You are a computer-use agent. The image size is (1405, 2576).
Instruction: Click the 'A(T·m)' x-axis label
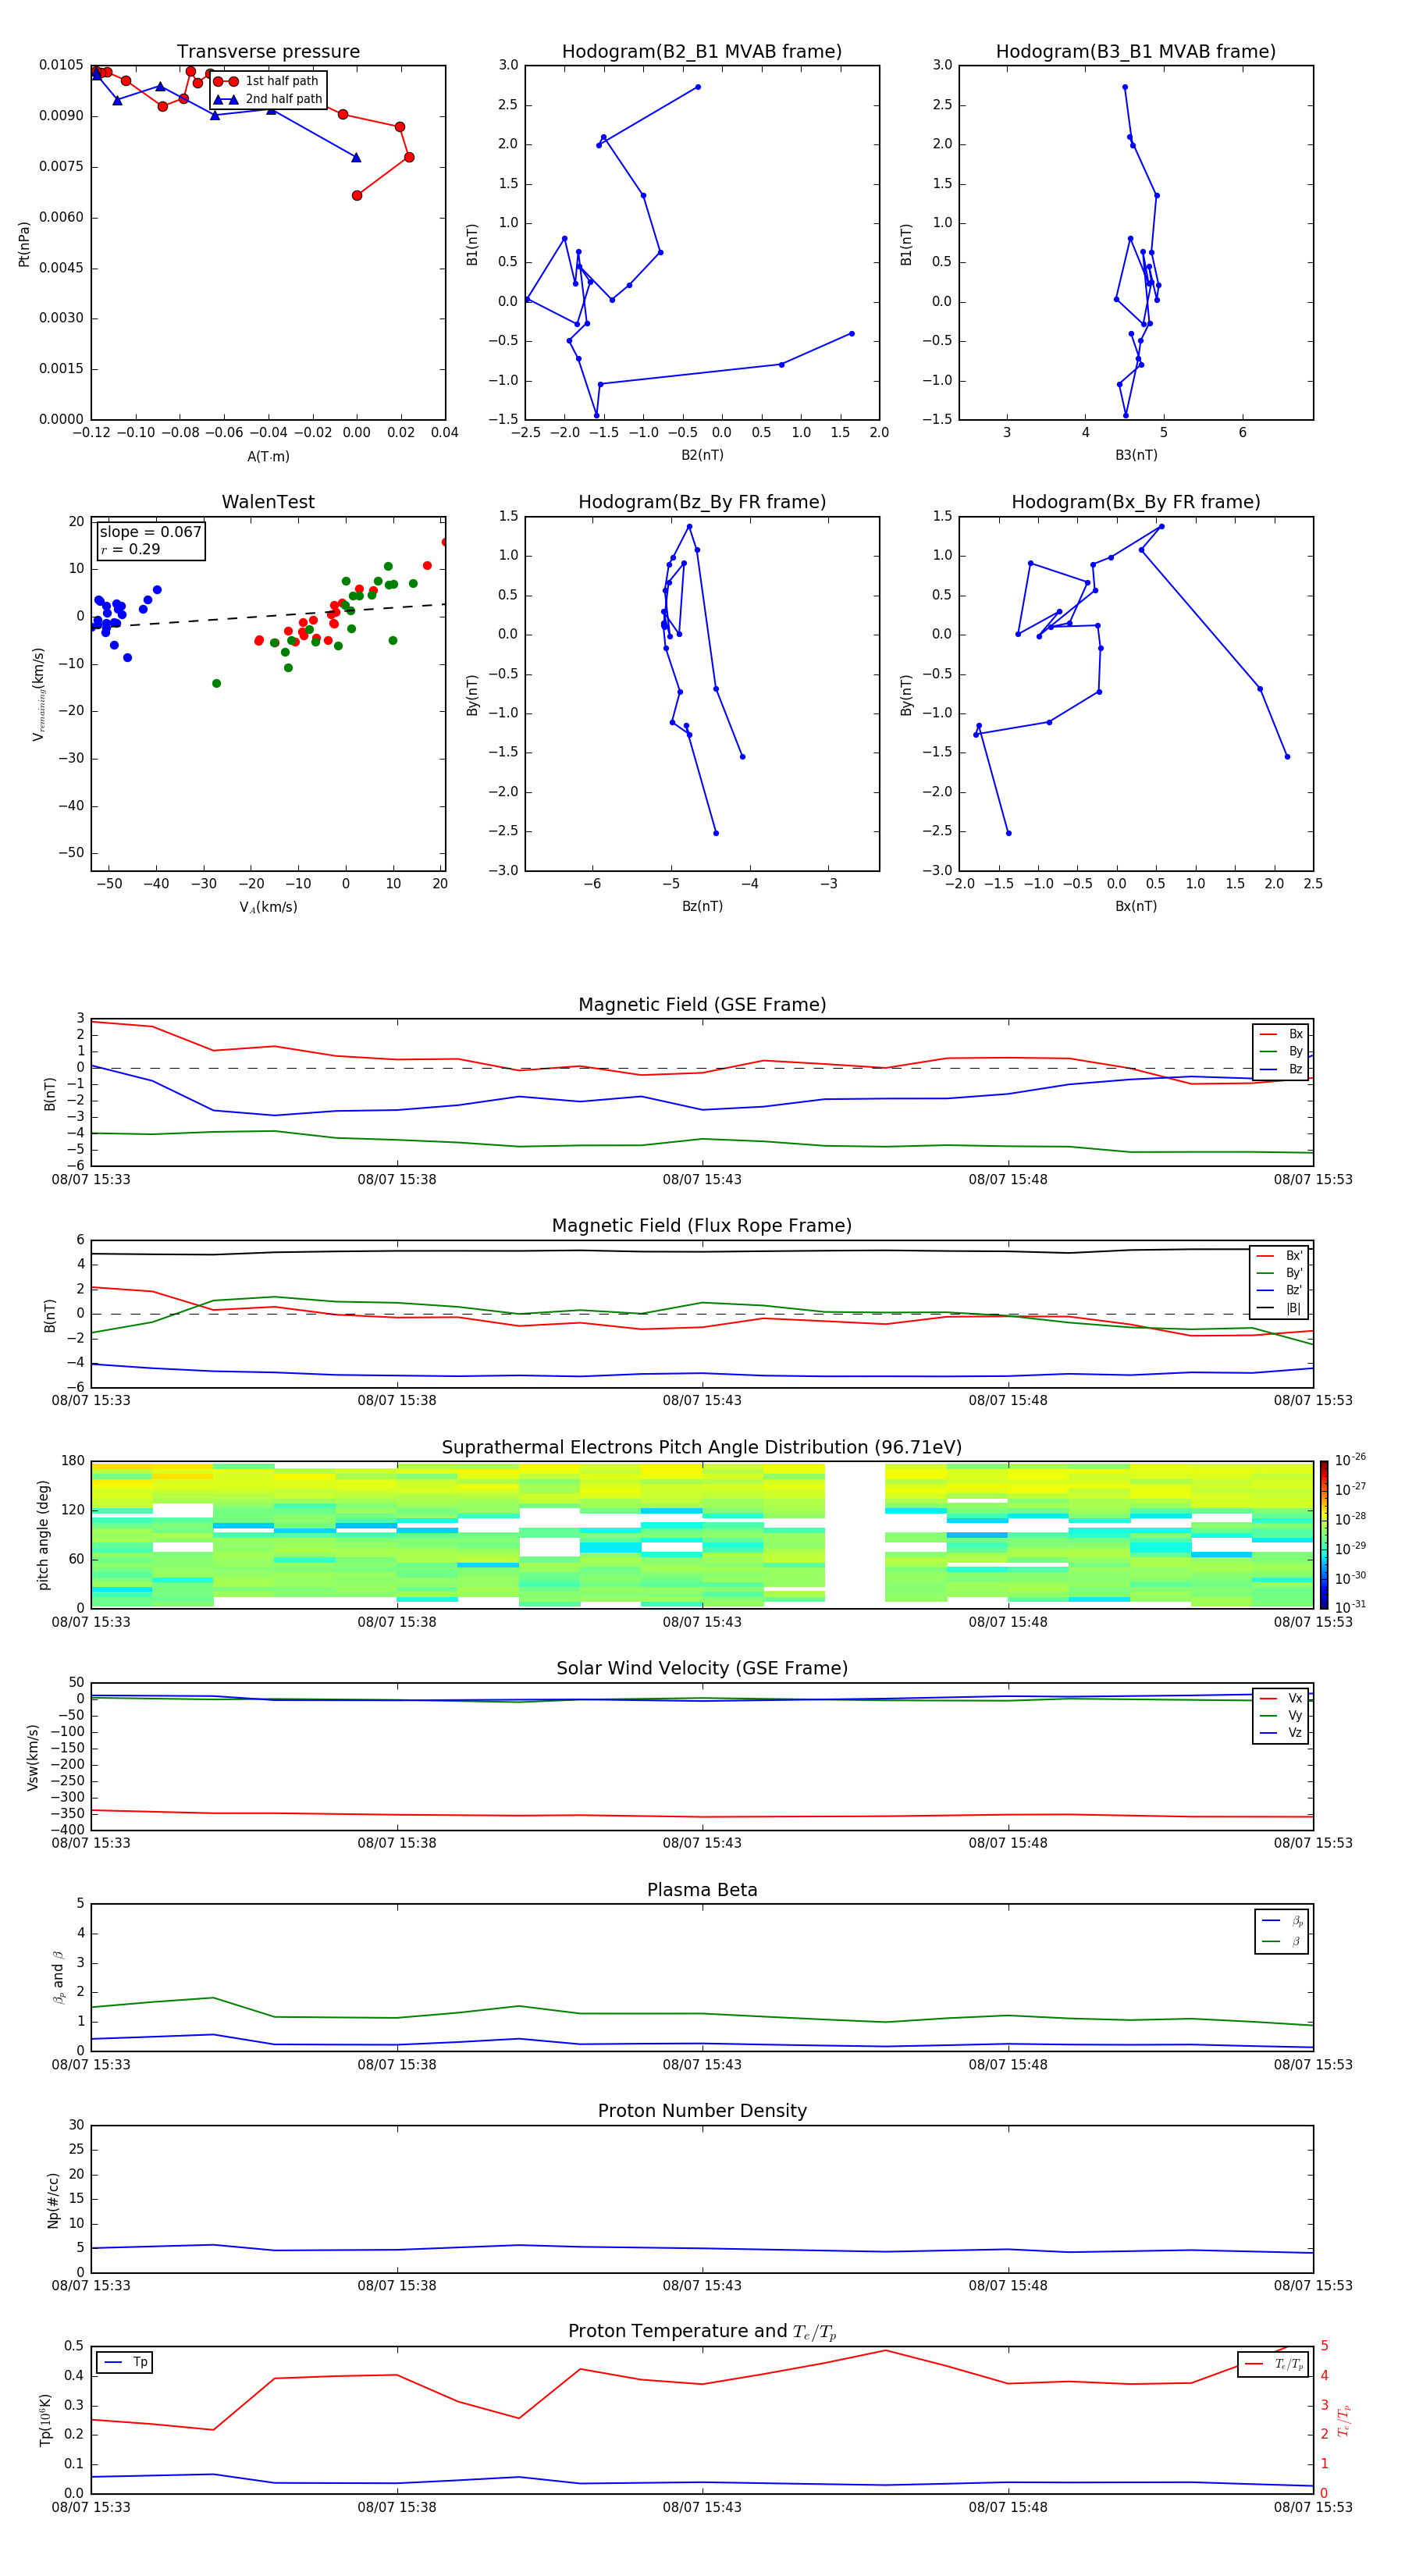[268, 457]
